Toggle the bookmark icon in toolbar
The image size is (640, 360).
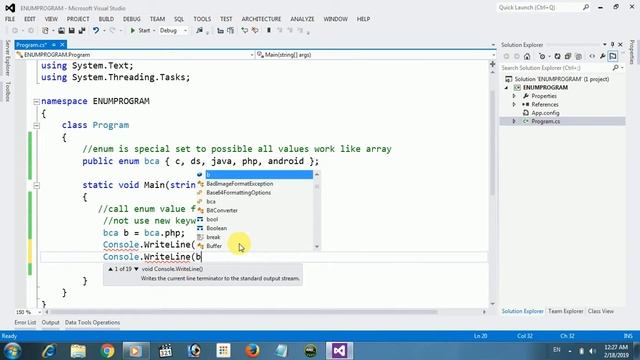(x=269, y=31)
